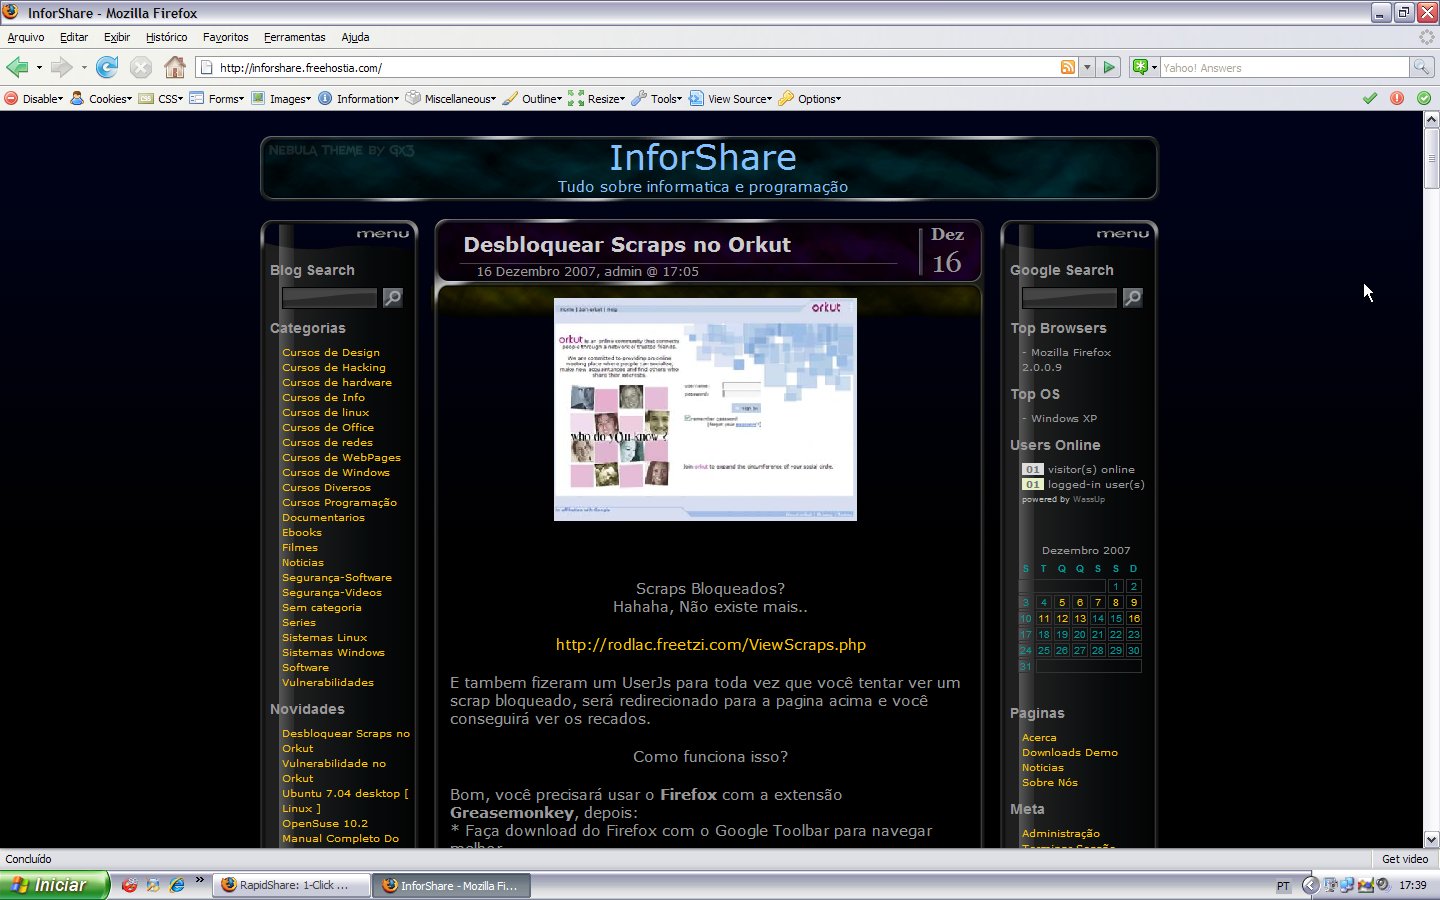Focus the Google Search text field
Screen dimensions: 1440x900
click(1070, 298)
